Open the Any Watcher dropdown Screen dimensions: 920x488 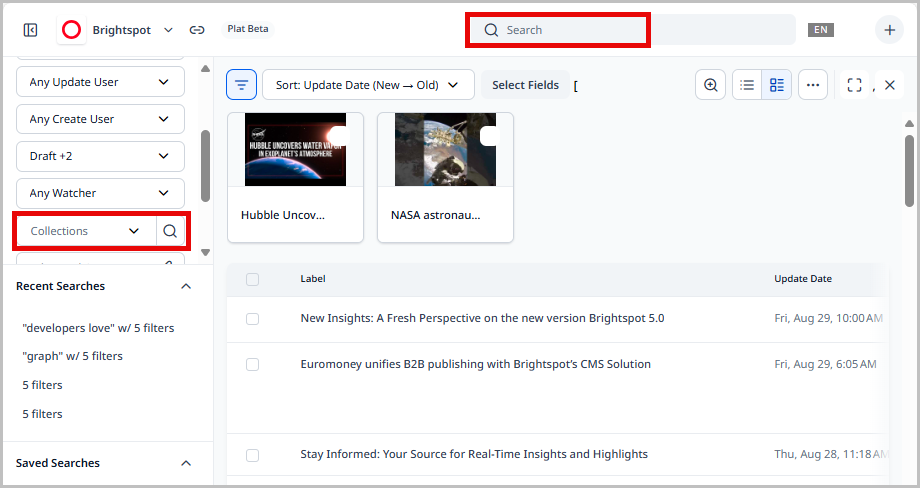click(100, 193)
